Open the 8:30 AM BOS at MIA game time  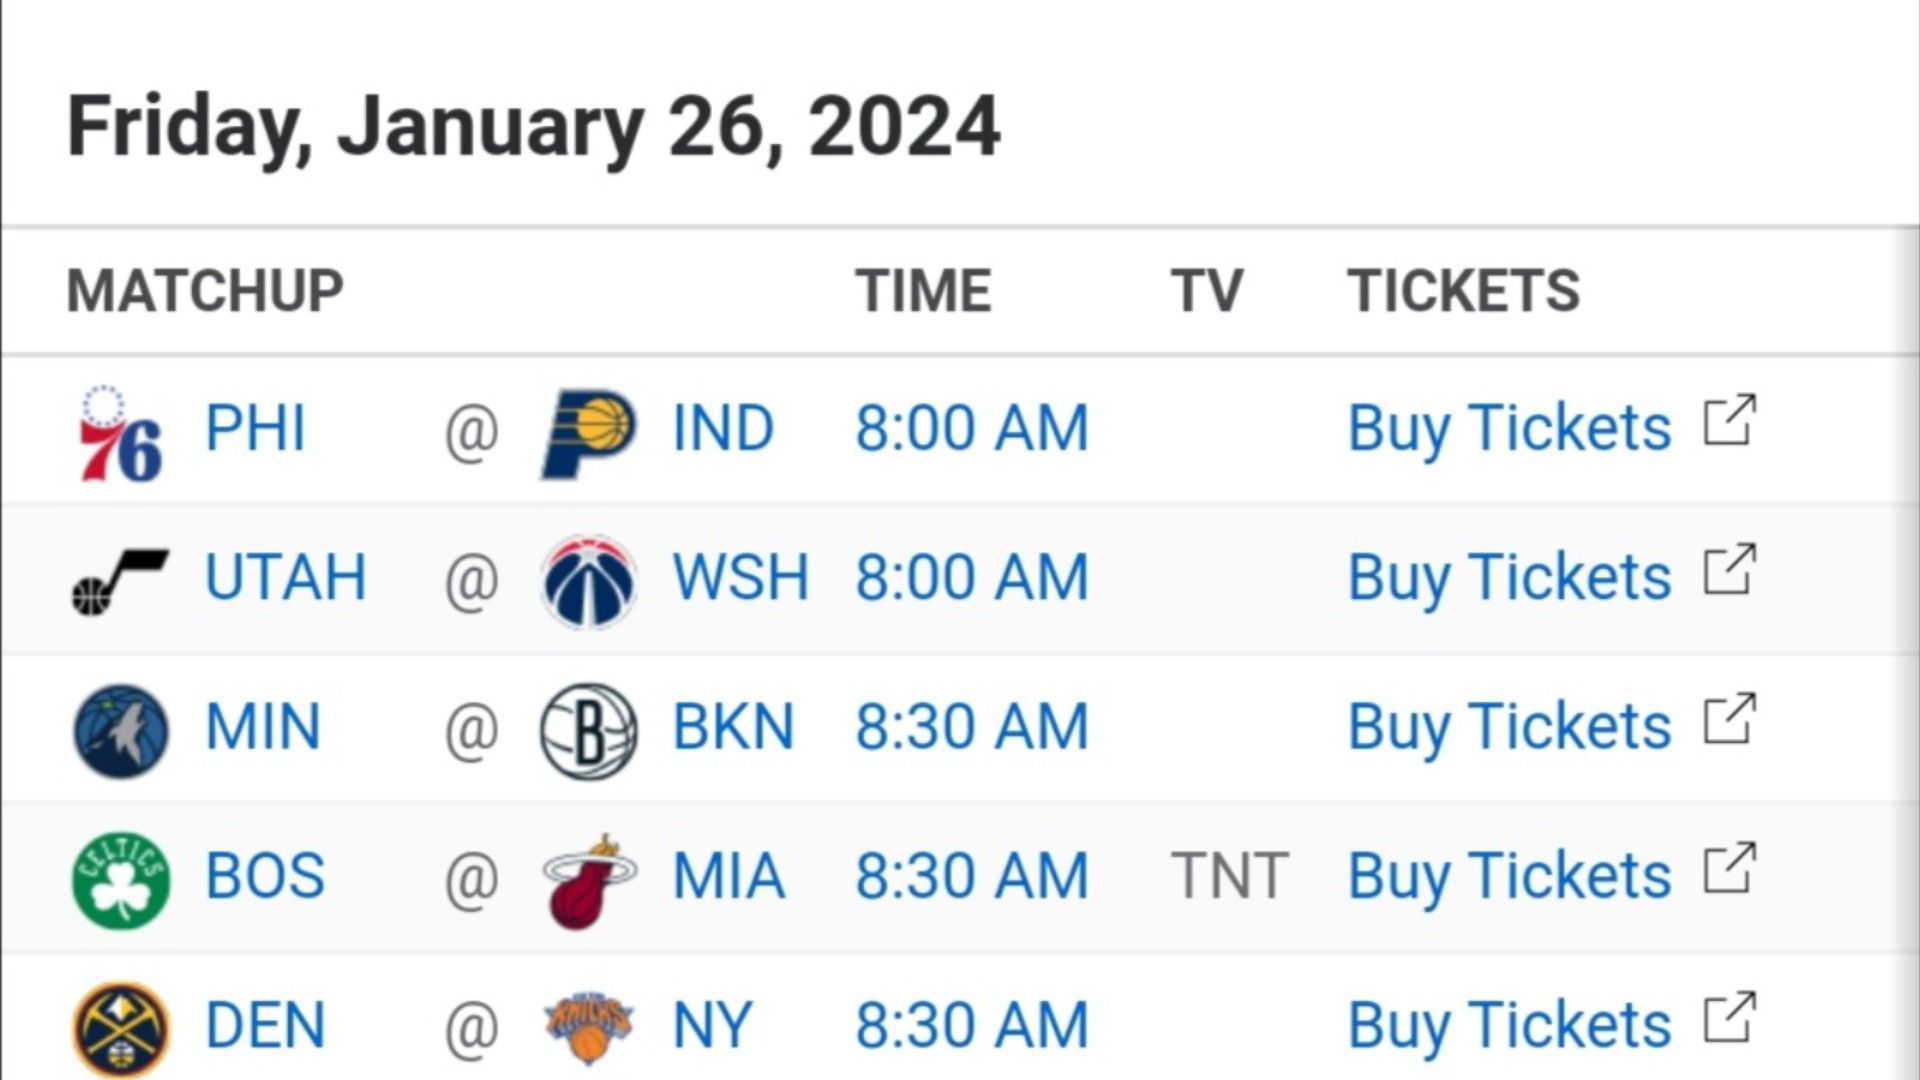[971, 876]
